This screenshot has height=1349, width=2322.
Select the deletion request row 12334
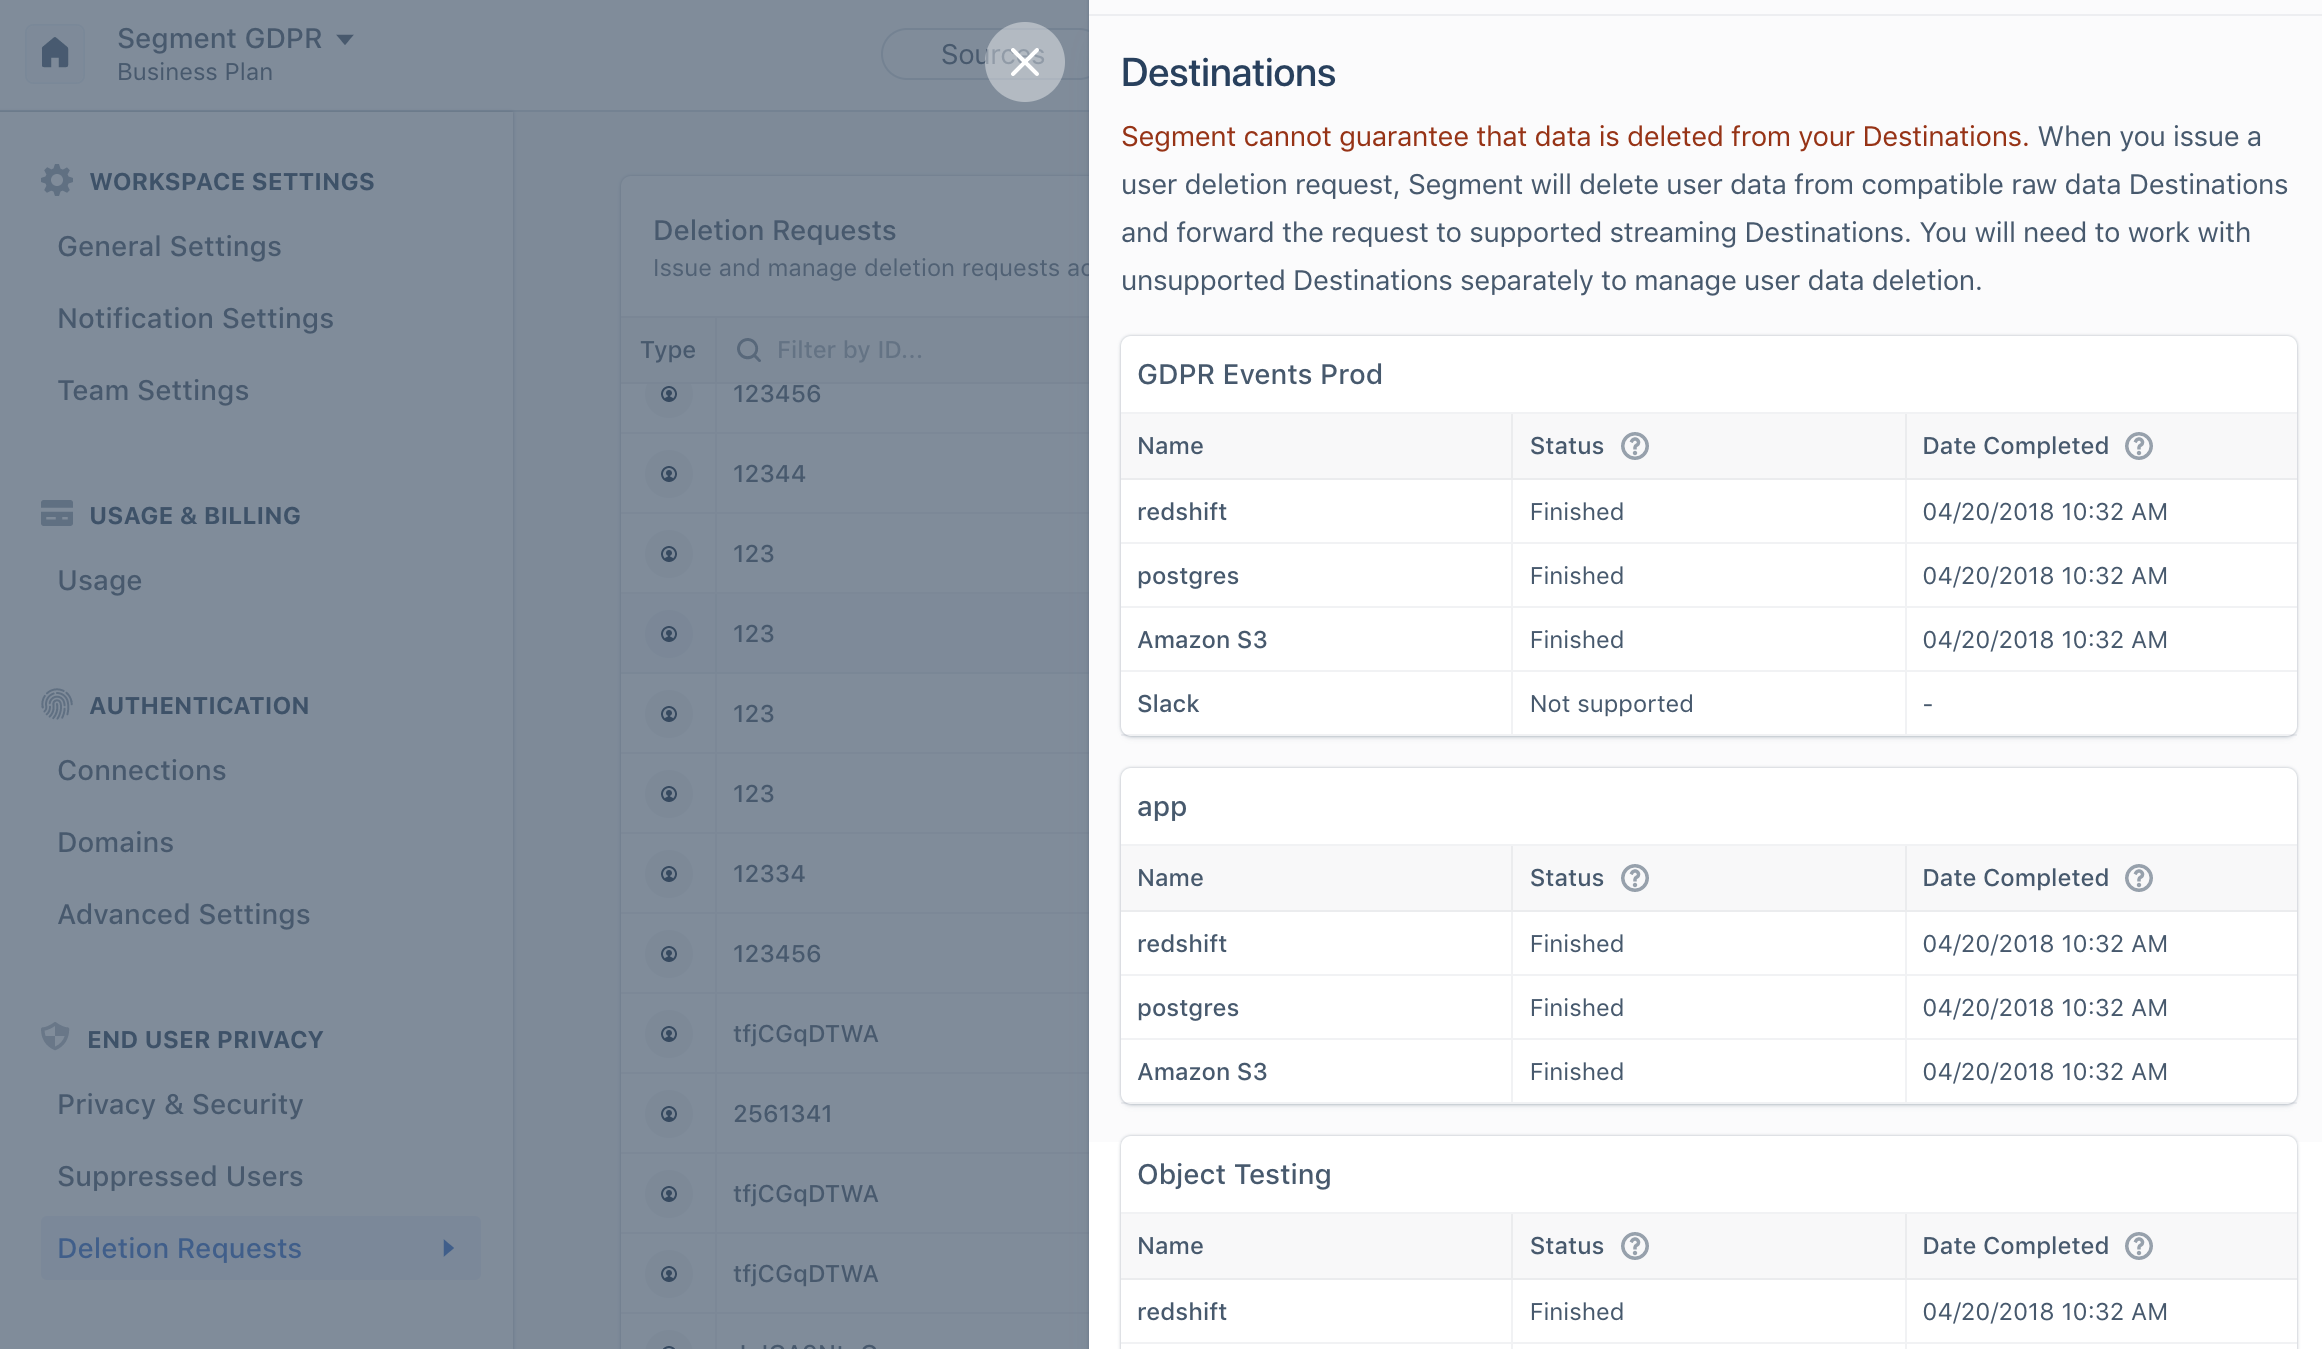tap(855, 874)
